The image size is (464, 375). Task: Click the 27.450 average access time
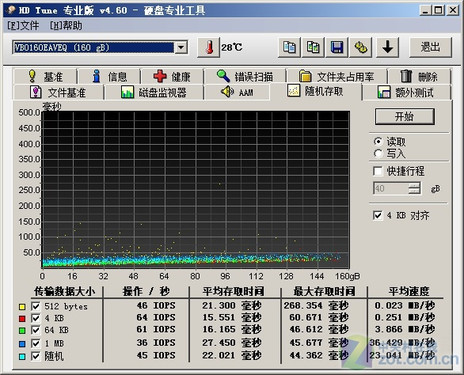(x=232, y=343)
